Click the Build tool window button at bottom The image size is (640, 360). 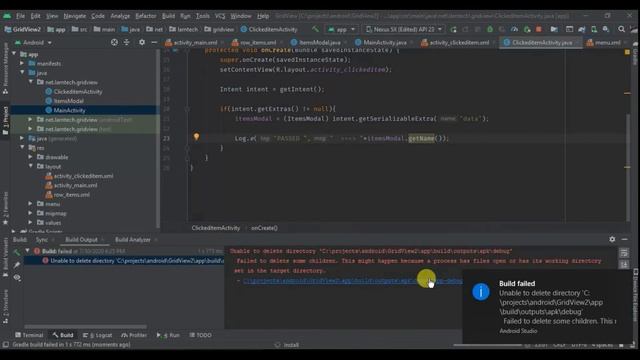[63, 335]
